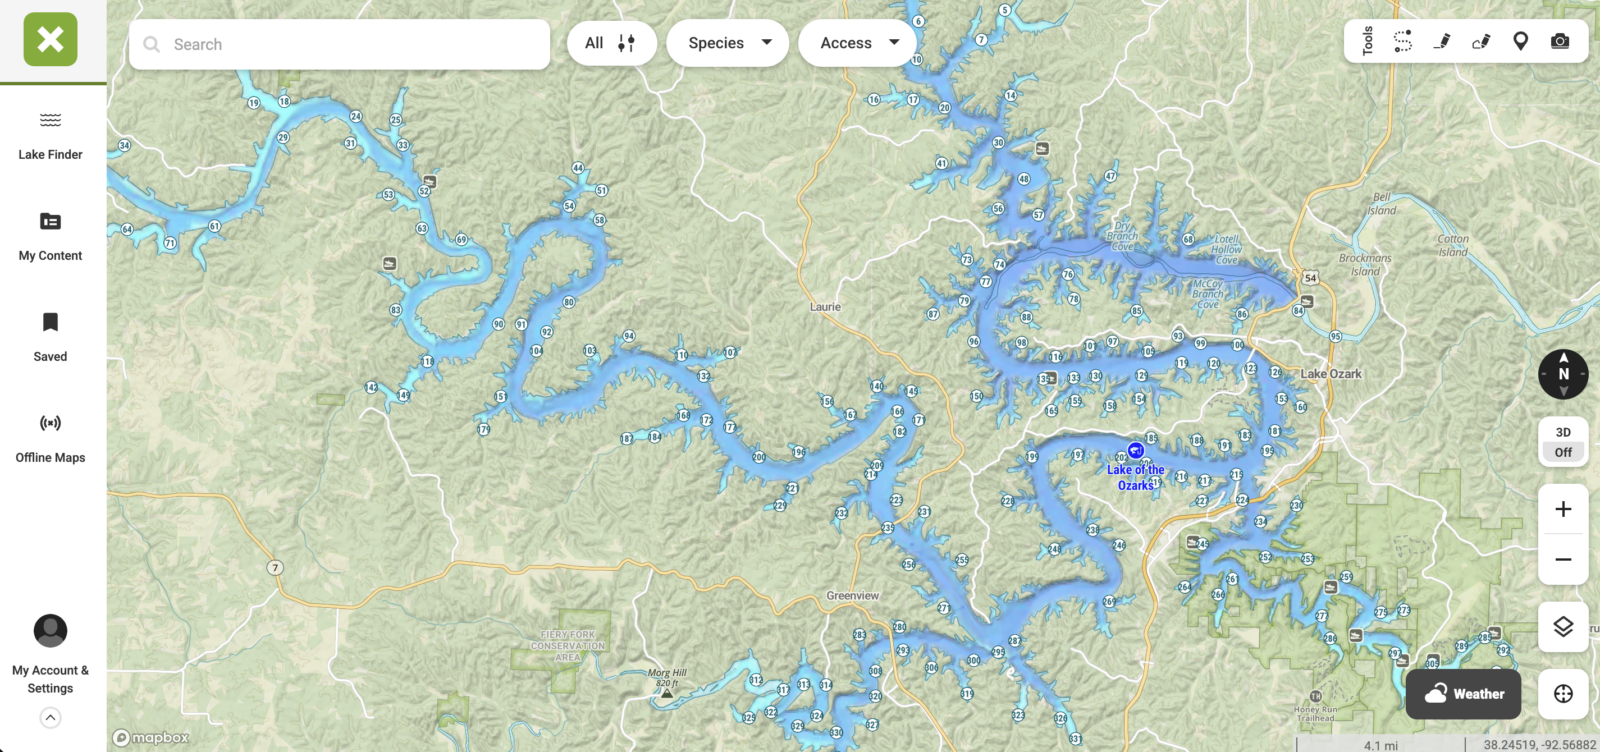Open the All filters button
This screenshot has height=752, width=1600.
[x=612, y=43]
